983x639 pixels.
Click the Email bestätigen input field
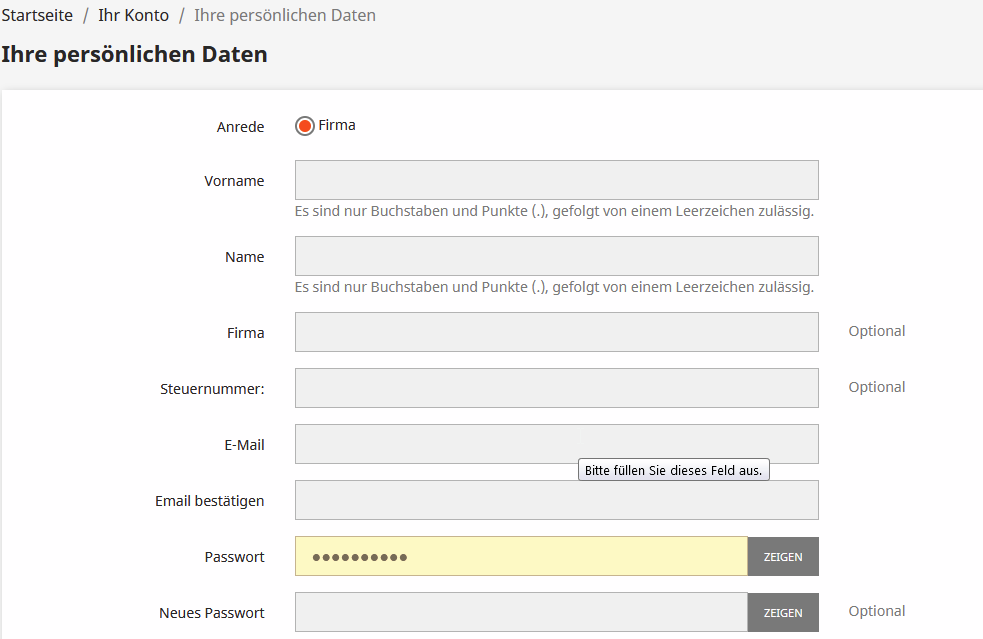[x=556, y=500]
